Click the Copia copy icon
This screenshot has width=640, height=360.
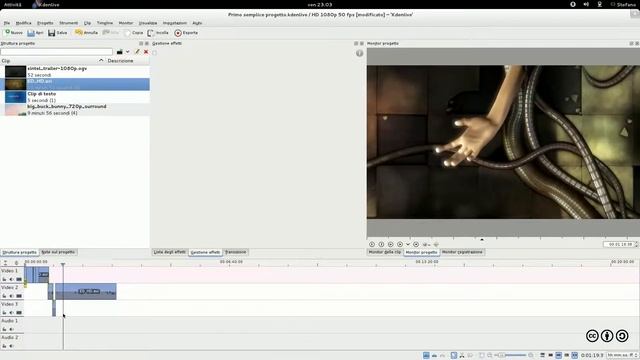click(x=127, y=33)
